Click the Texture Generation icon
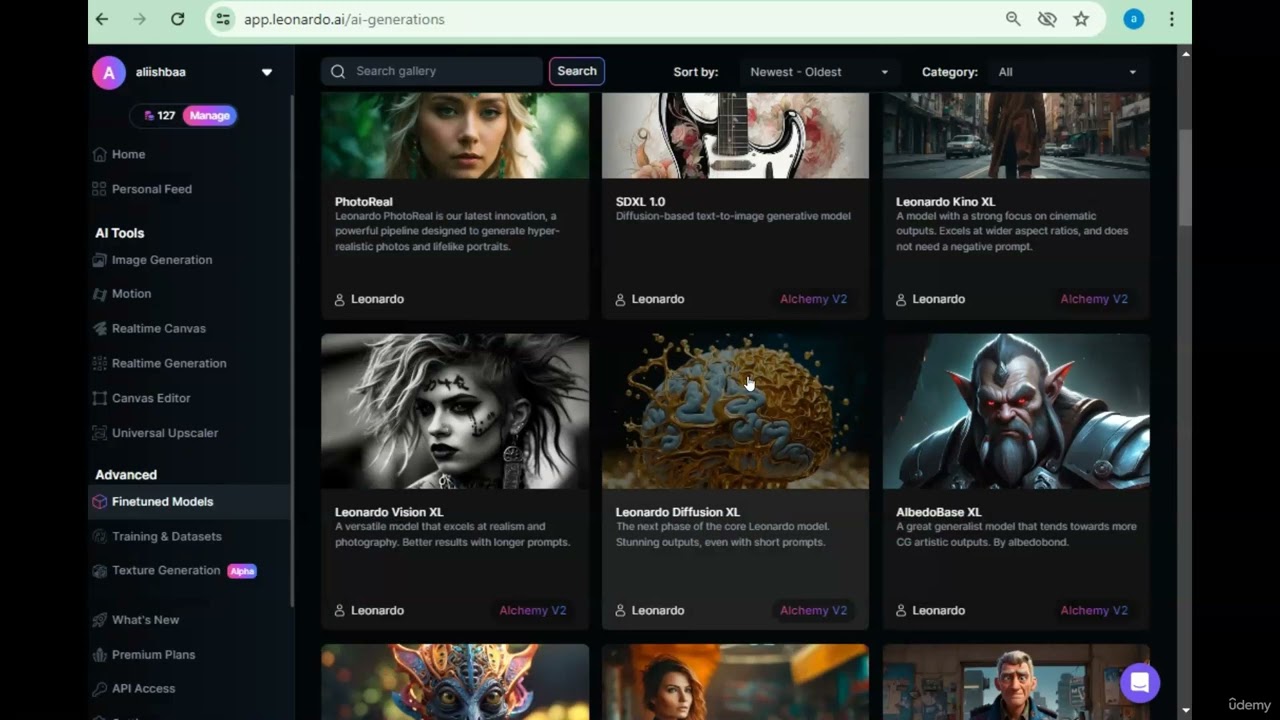Image resolution: width=1280 pixels, height=720 pixels. 99,570
